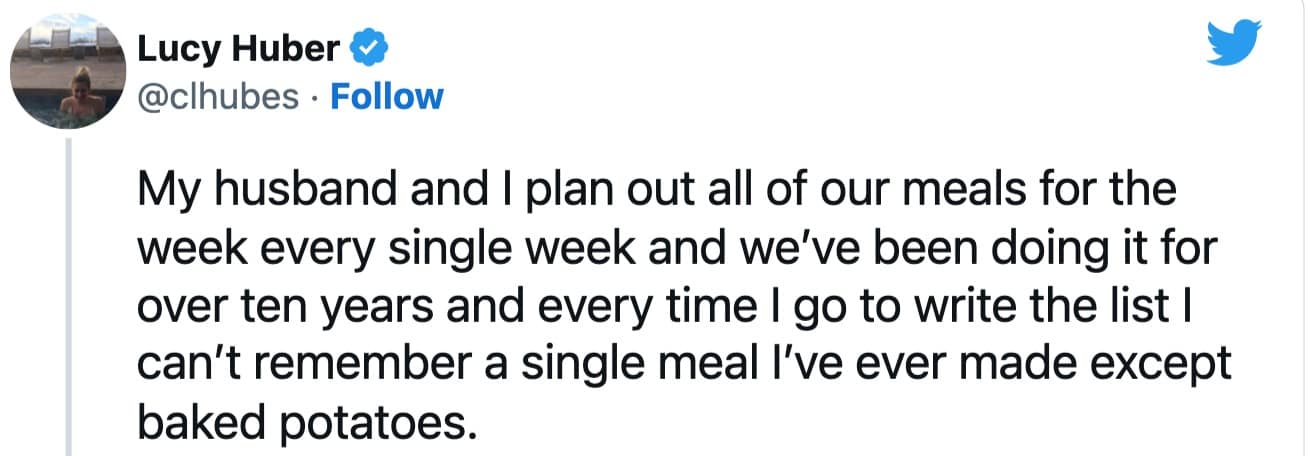Click the Follow link

(x=385, y=96)
